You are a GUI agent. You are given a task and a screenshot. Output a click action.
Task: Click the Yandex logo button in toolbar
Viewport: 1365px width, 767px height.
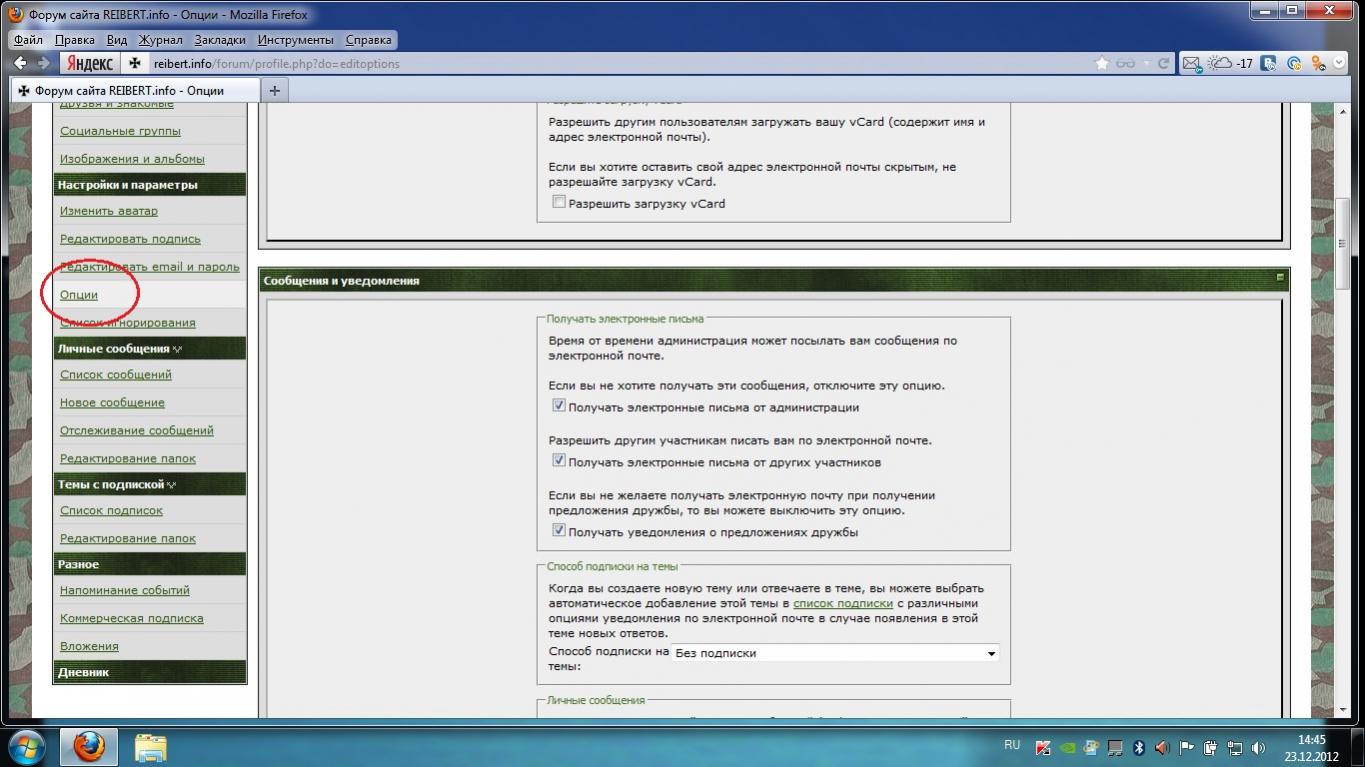click(90, 63)
